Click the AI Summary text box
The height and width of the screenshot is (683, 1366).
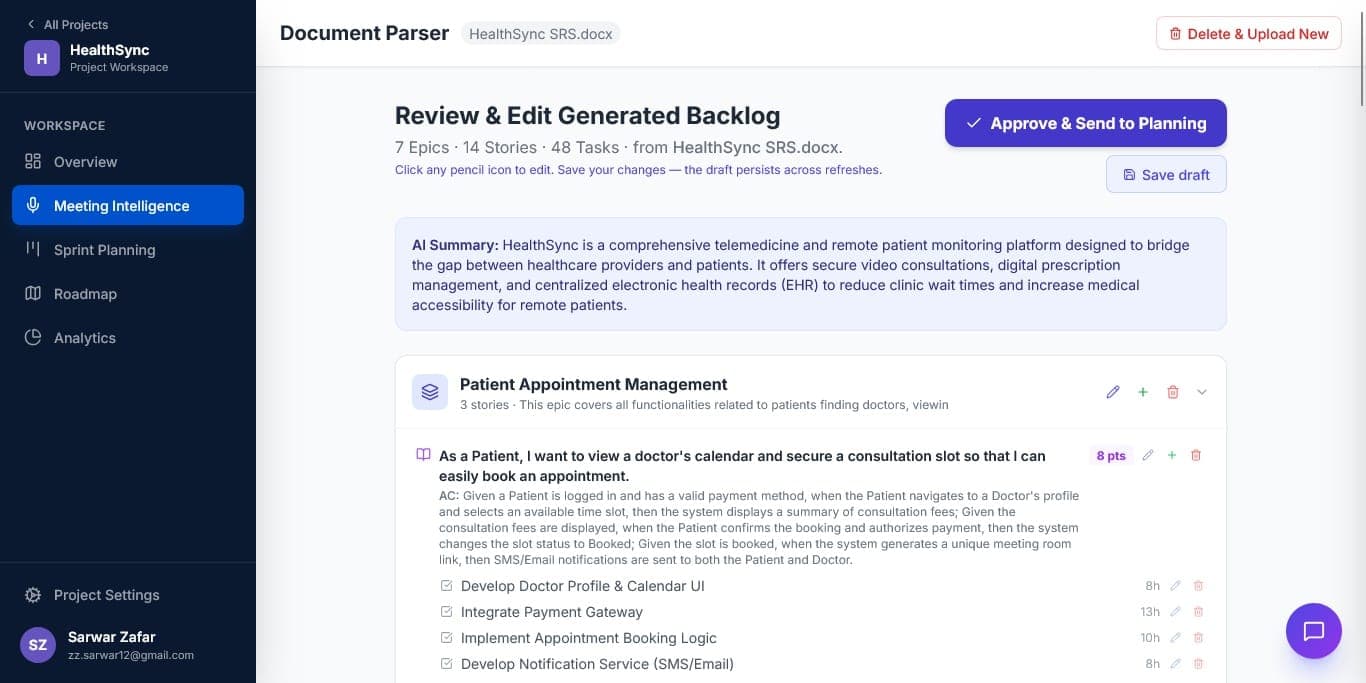[x=811, y=274]
